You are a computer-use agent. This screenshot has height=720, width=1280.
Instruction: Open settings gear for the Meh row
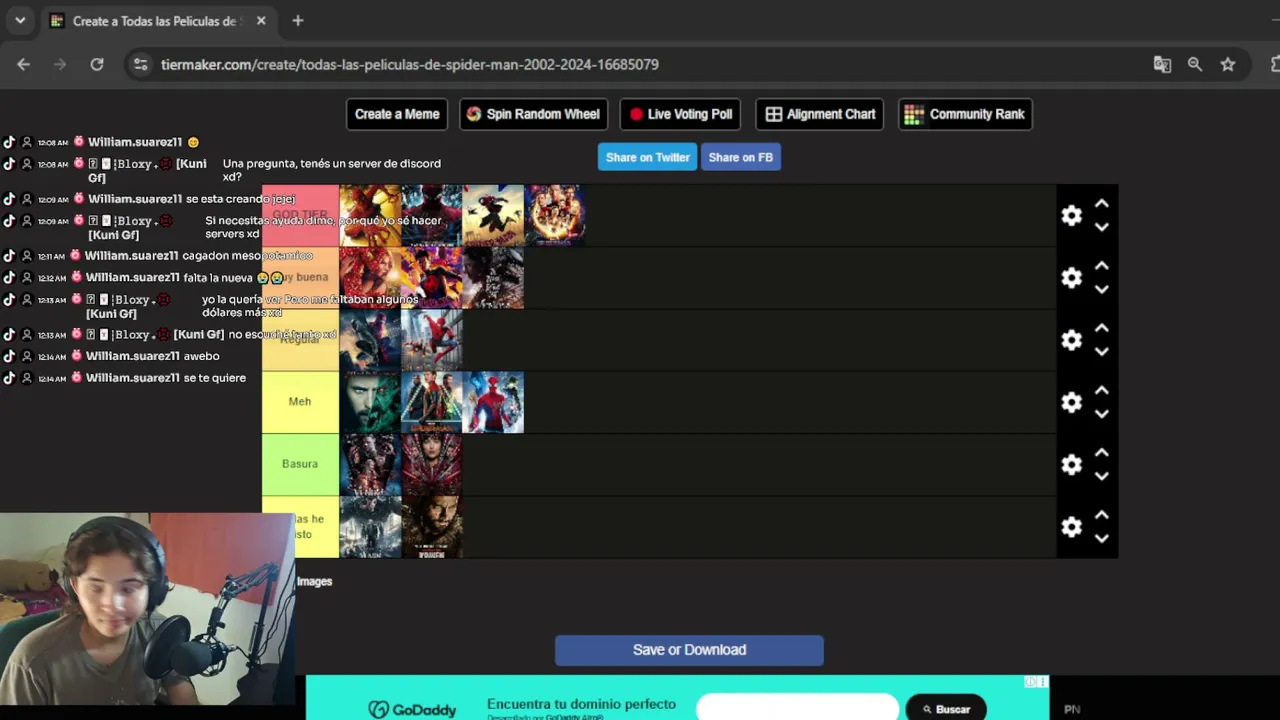pos(1071,402)
